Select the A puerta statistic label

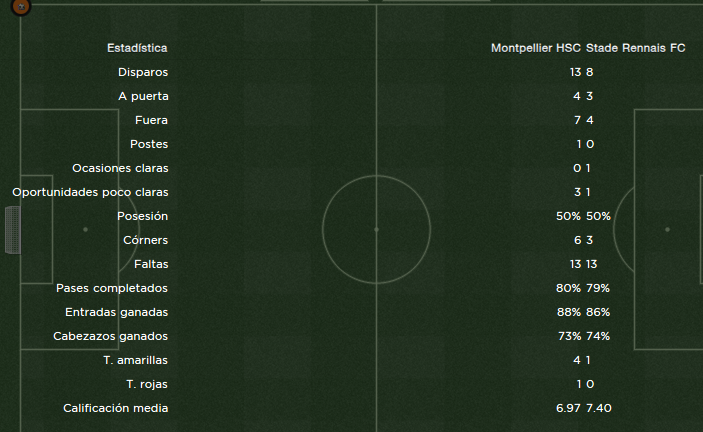pyautogui.click(x=143, y=96)
